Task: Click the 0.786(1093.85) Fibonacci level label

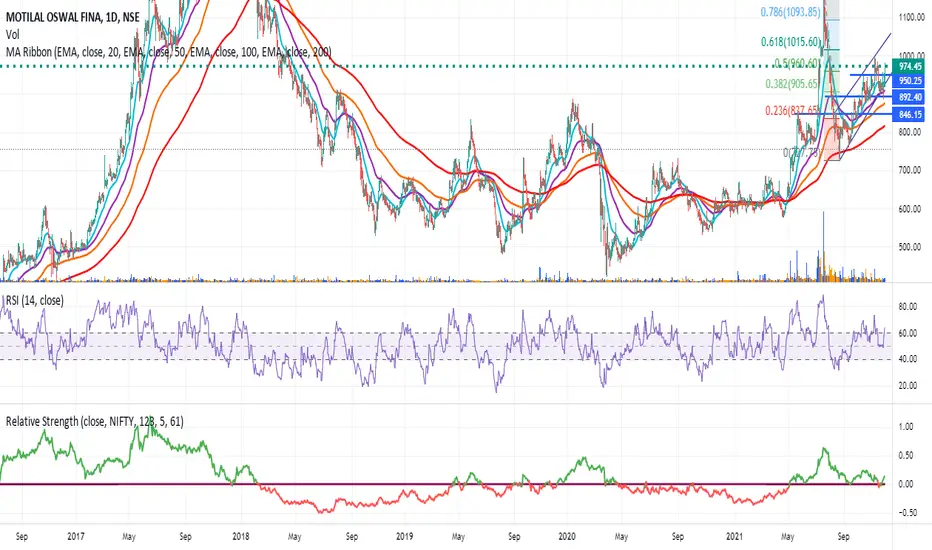Action: click(791, 12)
